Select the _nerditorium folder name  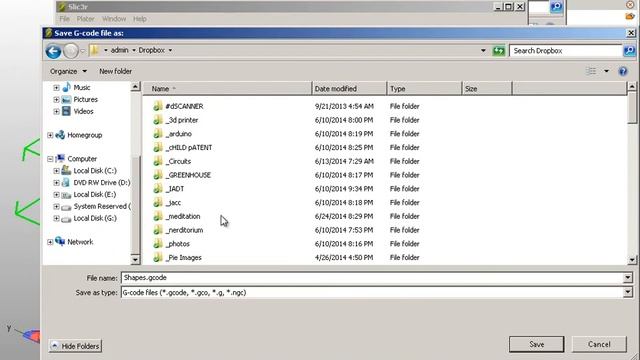click(x=184, y=230)
